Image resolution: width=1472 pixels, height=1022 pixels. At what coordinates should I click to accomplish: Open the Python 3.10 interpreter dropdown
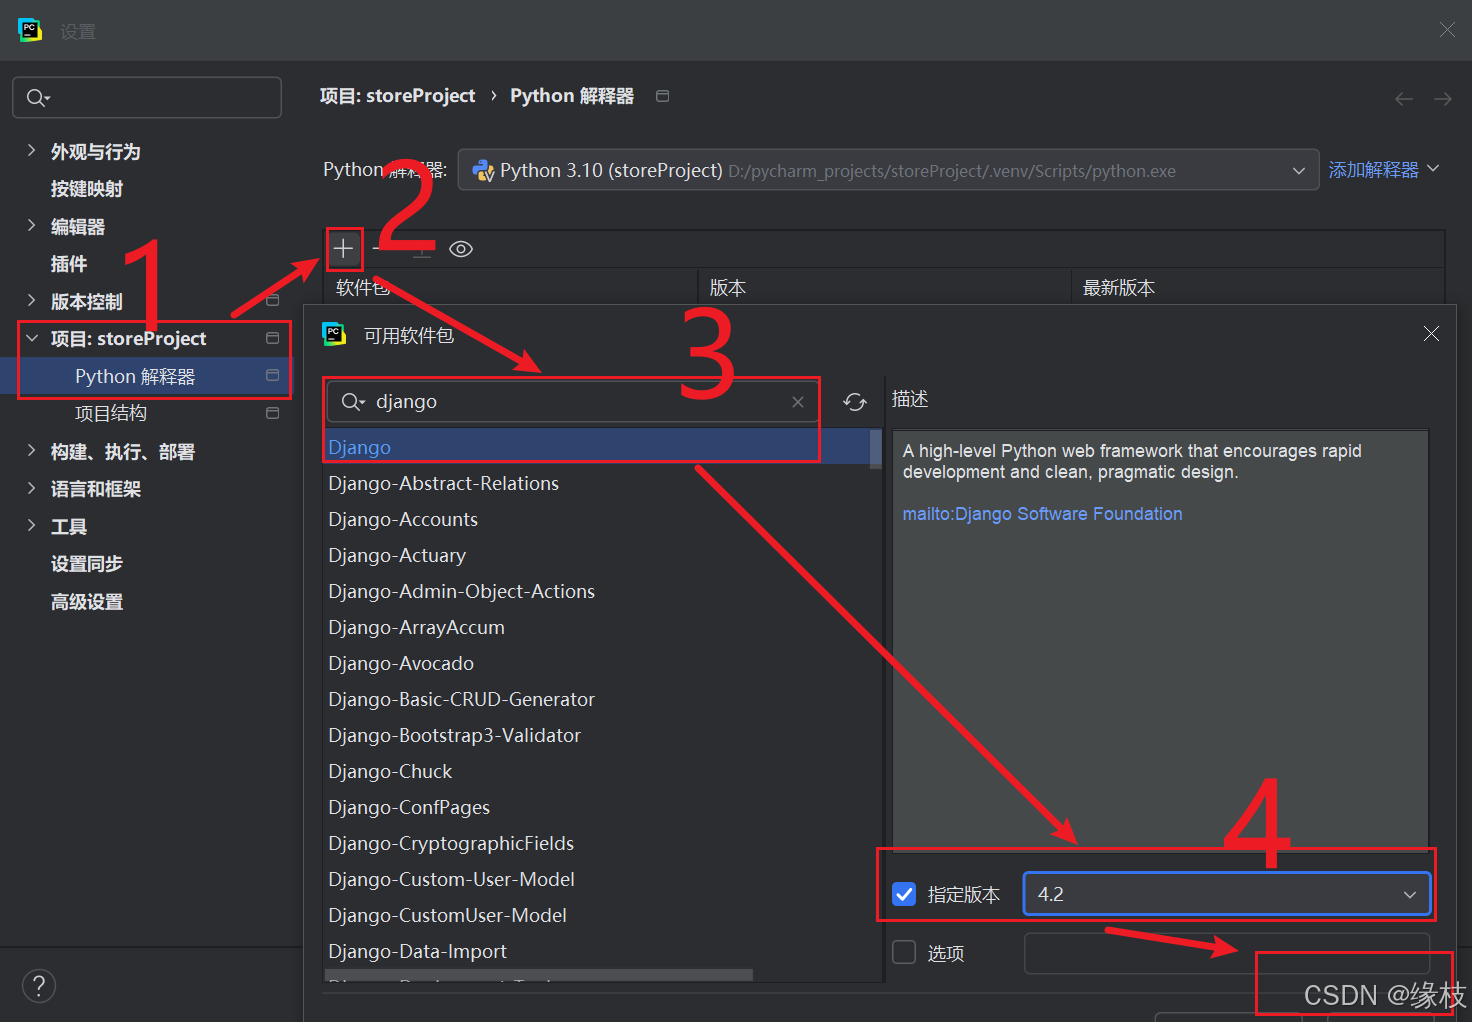[1297, 170]
